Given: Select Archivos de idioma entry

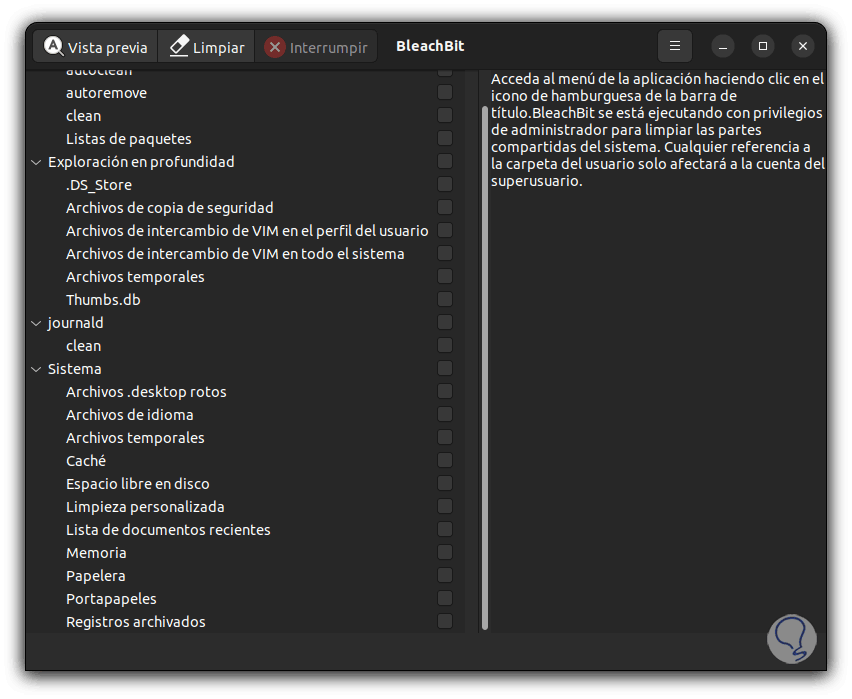Looking at the screenshot, I should 129,415.
